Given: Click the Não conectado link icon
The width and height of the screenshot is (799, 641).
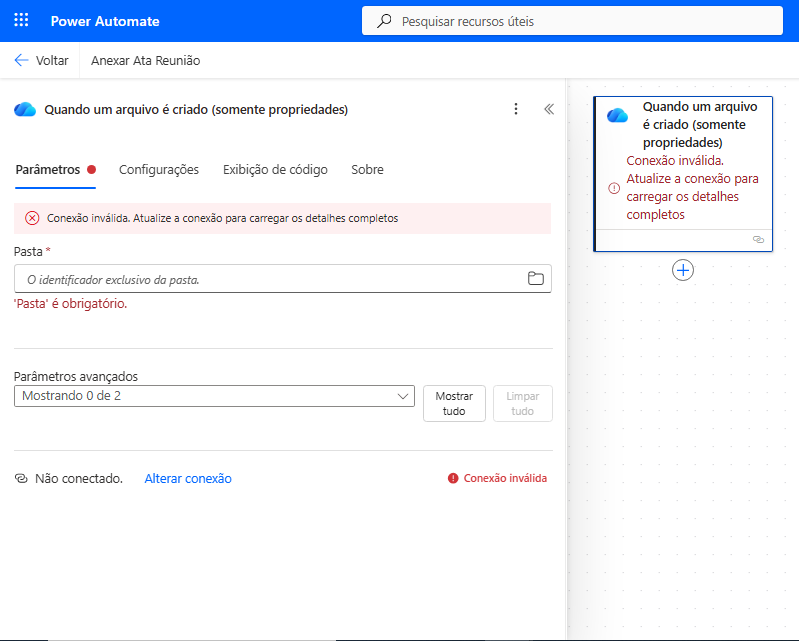Looking at the screenshot, I should [21, 478].
